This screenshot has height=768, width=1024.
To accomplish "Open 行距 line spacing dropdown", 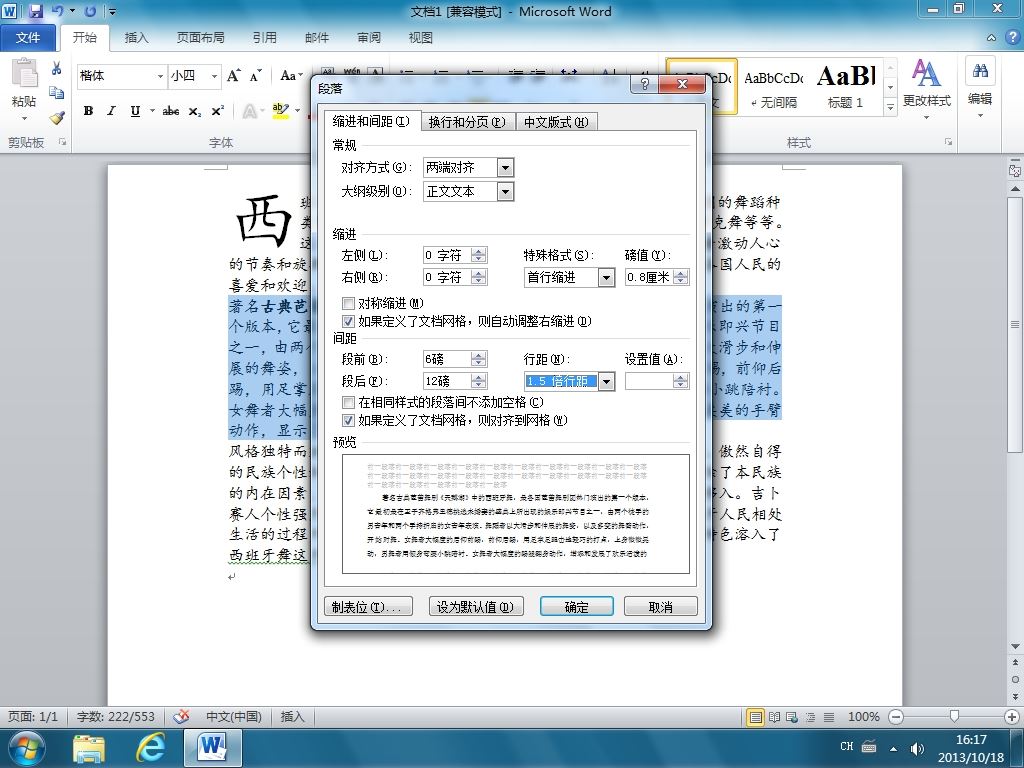I will pos(606,381).
